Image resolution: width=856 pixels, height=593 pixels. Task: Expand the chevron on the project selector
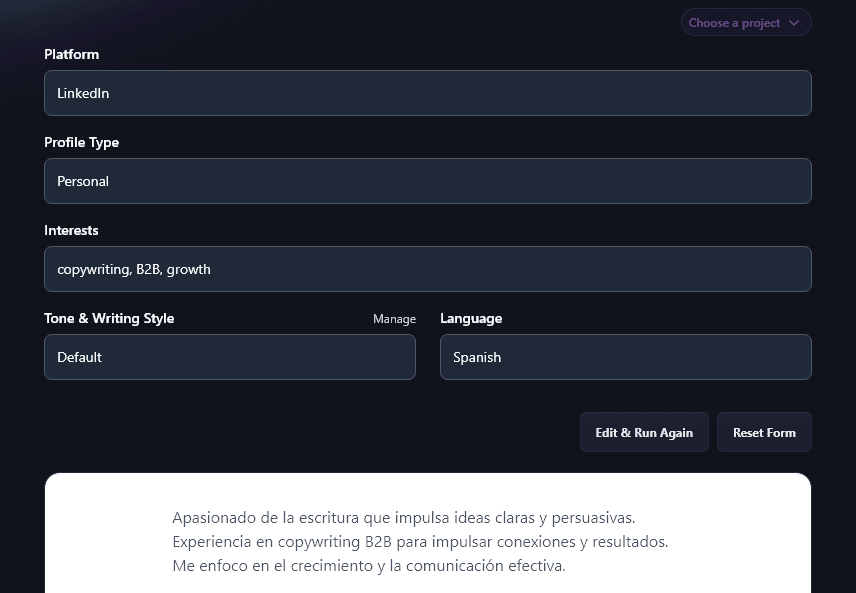(795, 21)
